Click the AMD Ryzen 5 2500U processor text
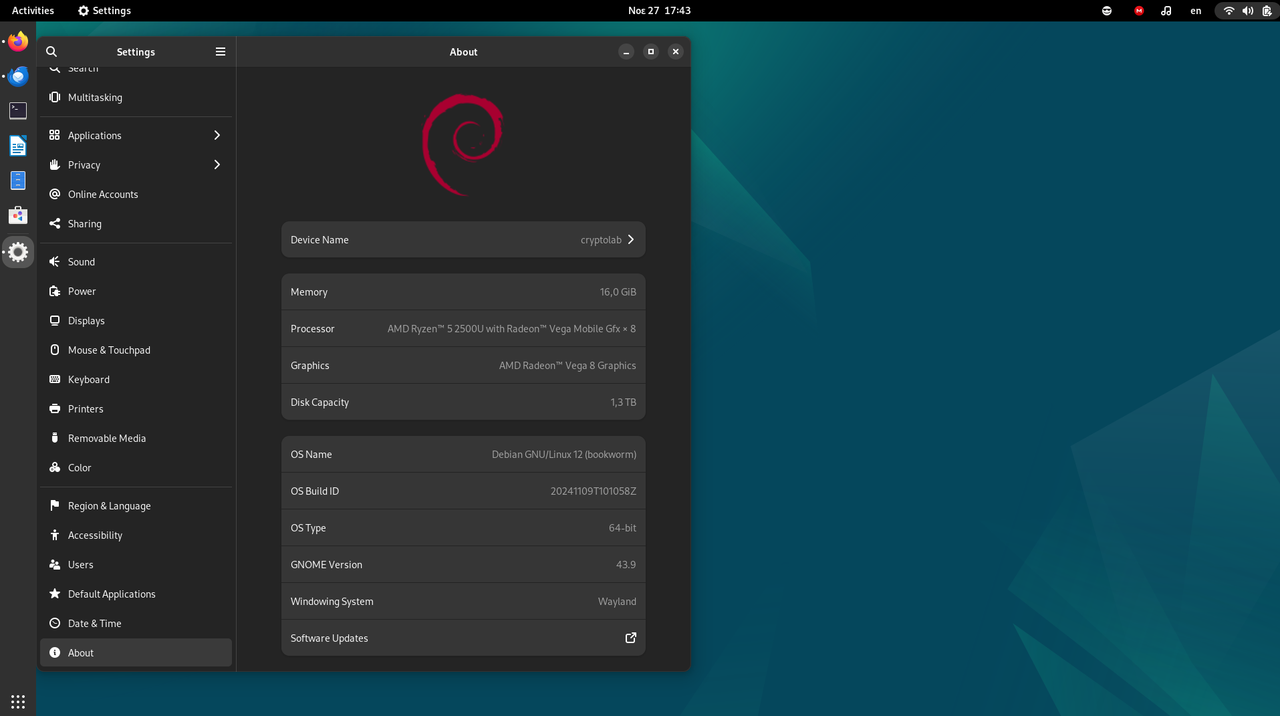 tap(512, 329)
